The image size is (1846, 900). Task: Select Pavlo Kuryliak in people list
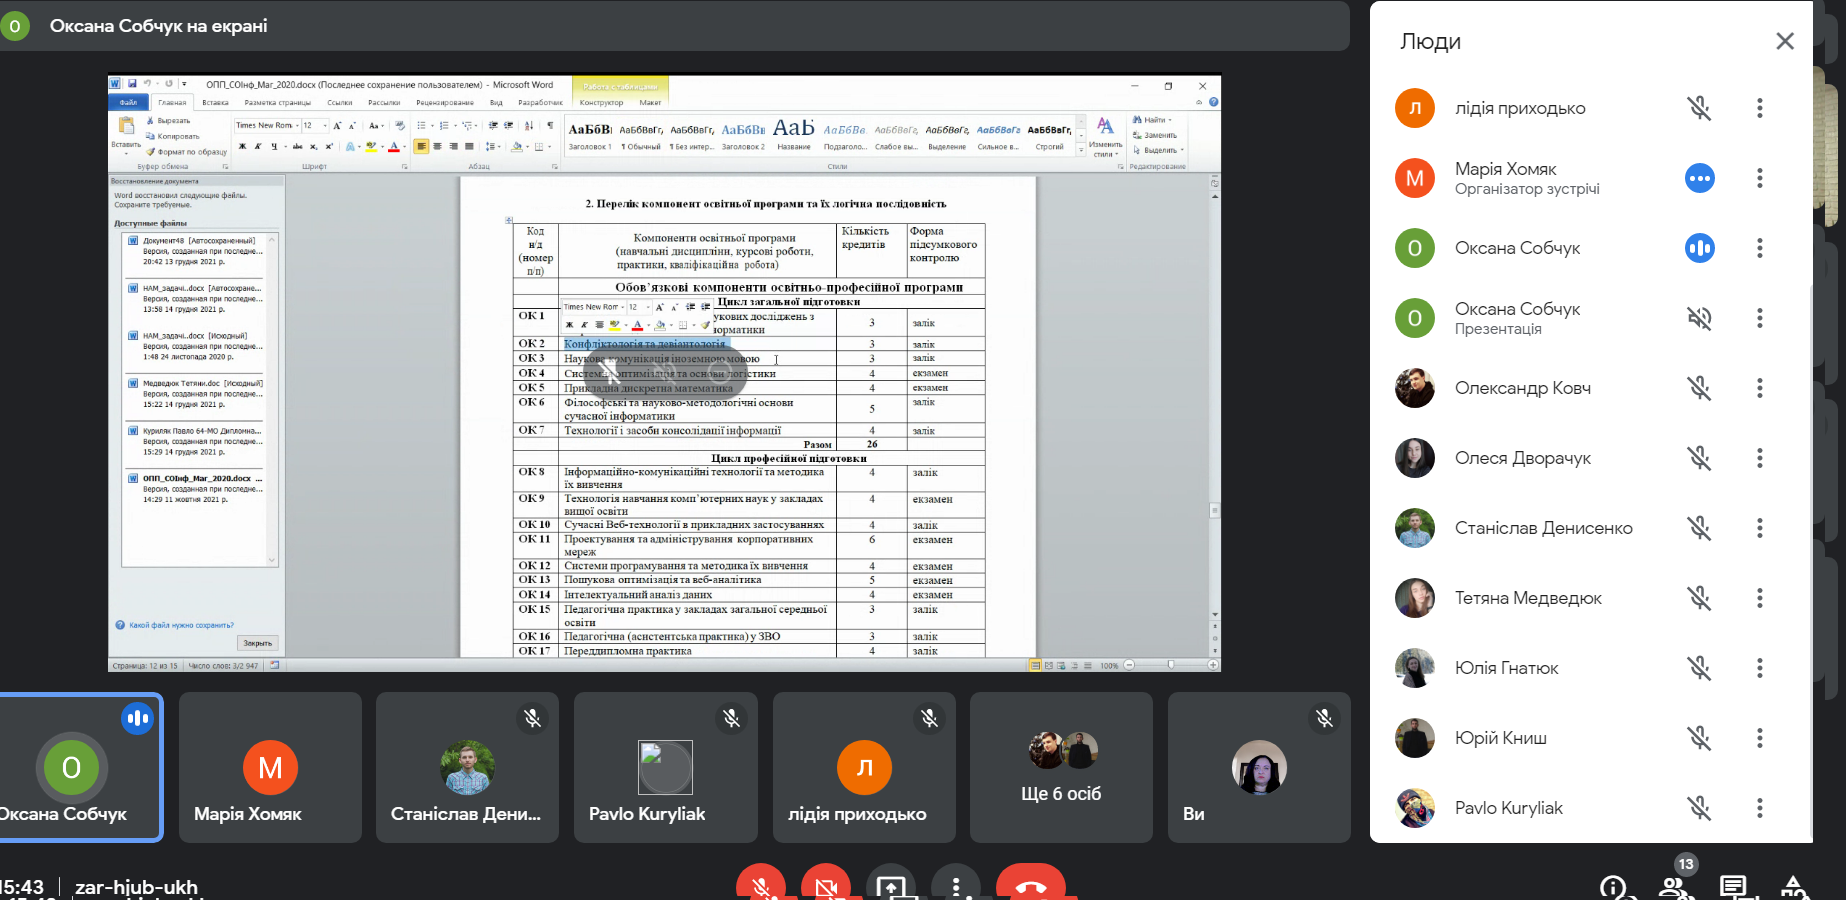pos(1508,808)
